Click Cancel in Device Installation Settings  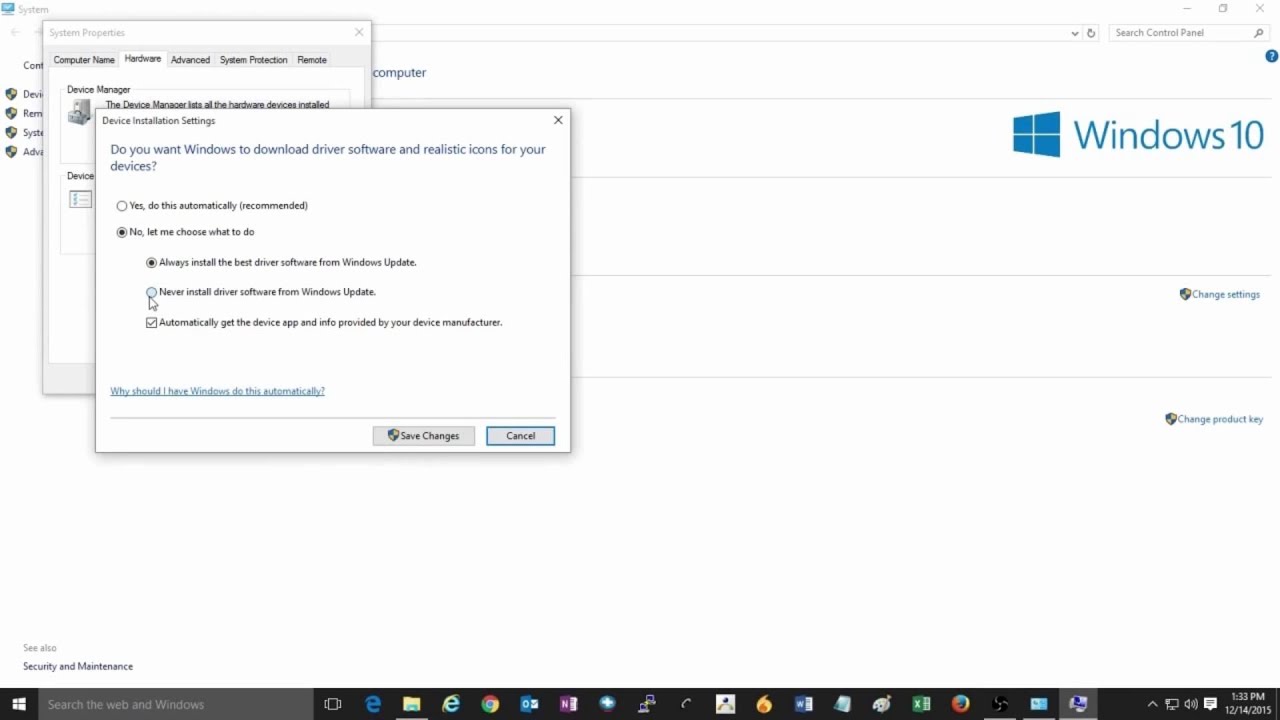(520, 436)
